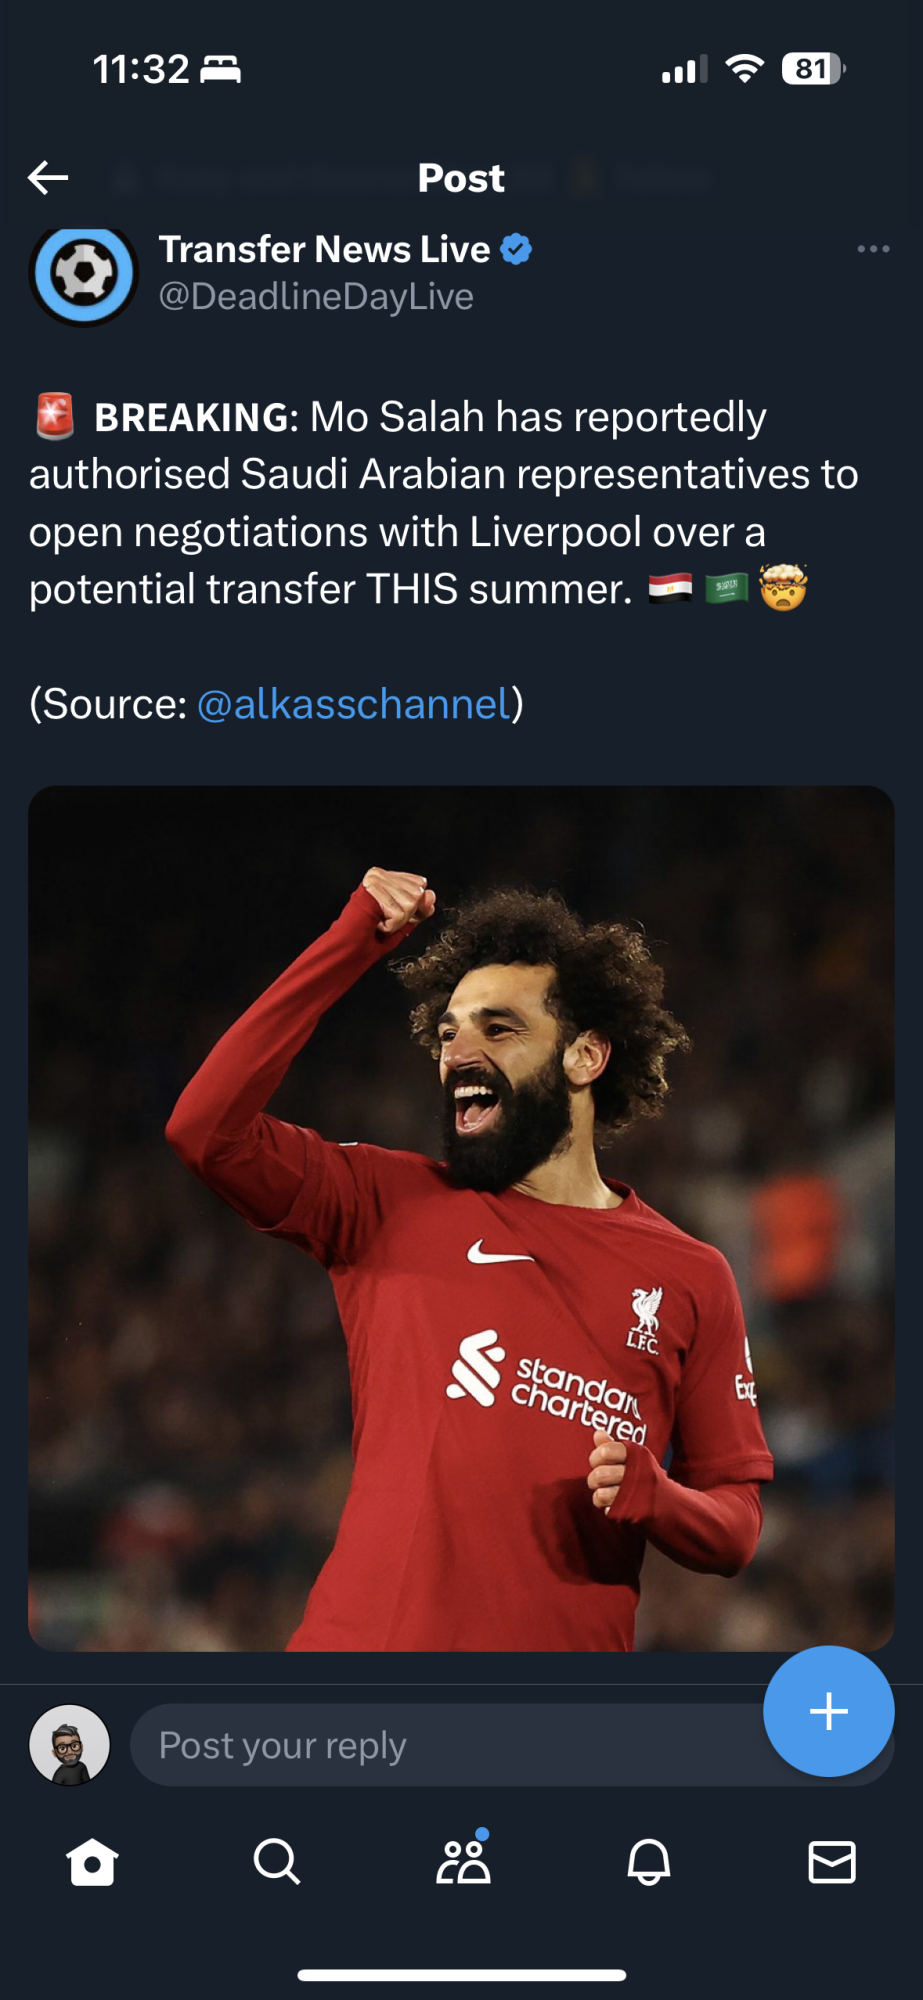Open the Search tab

(x=277, y=1862)
